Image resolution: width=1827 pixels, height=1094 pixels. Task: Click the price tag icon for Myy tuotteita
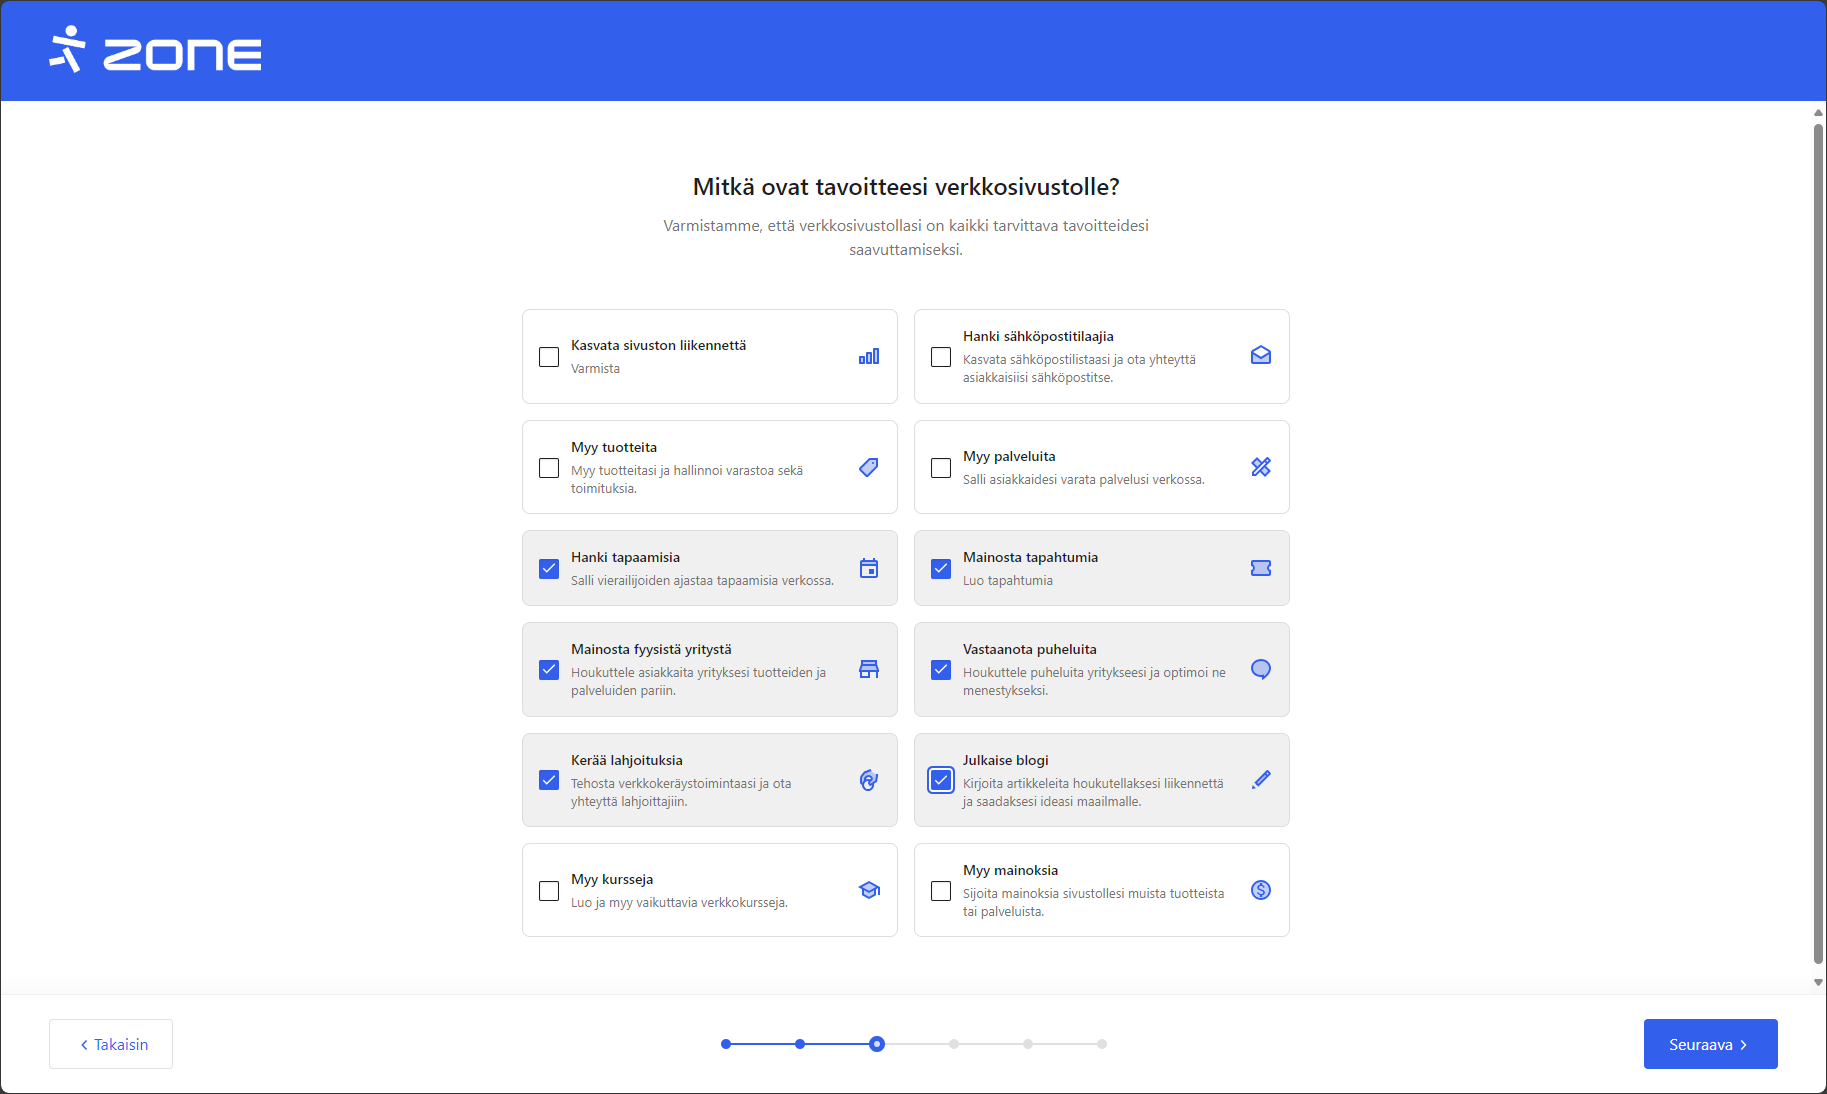pyautogui.click(x=869, y=467)
